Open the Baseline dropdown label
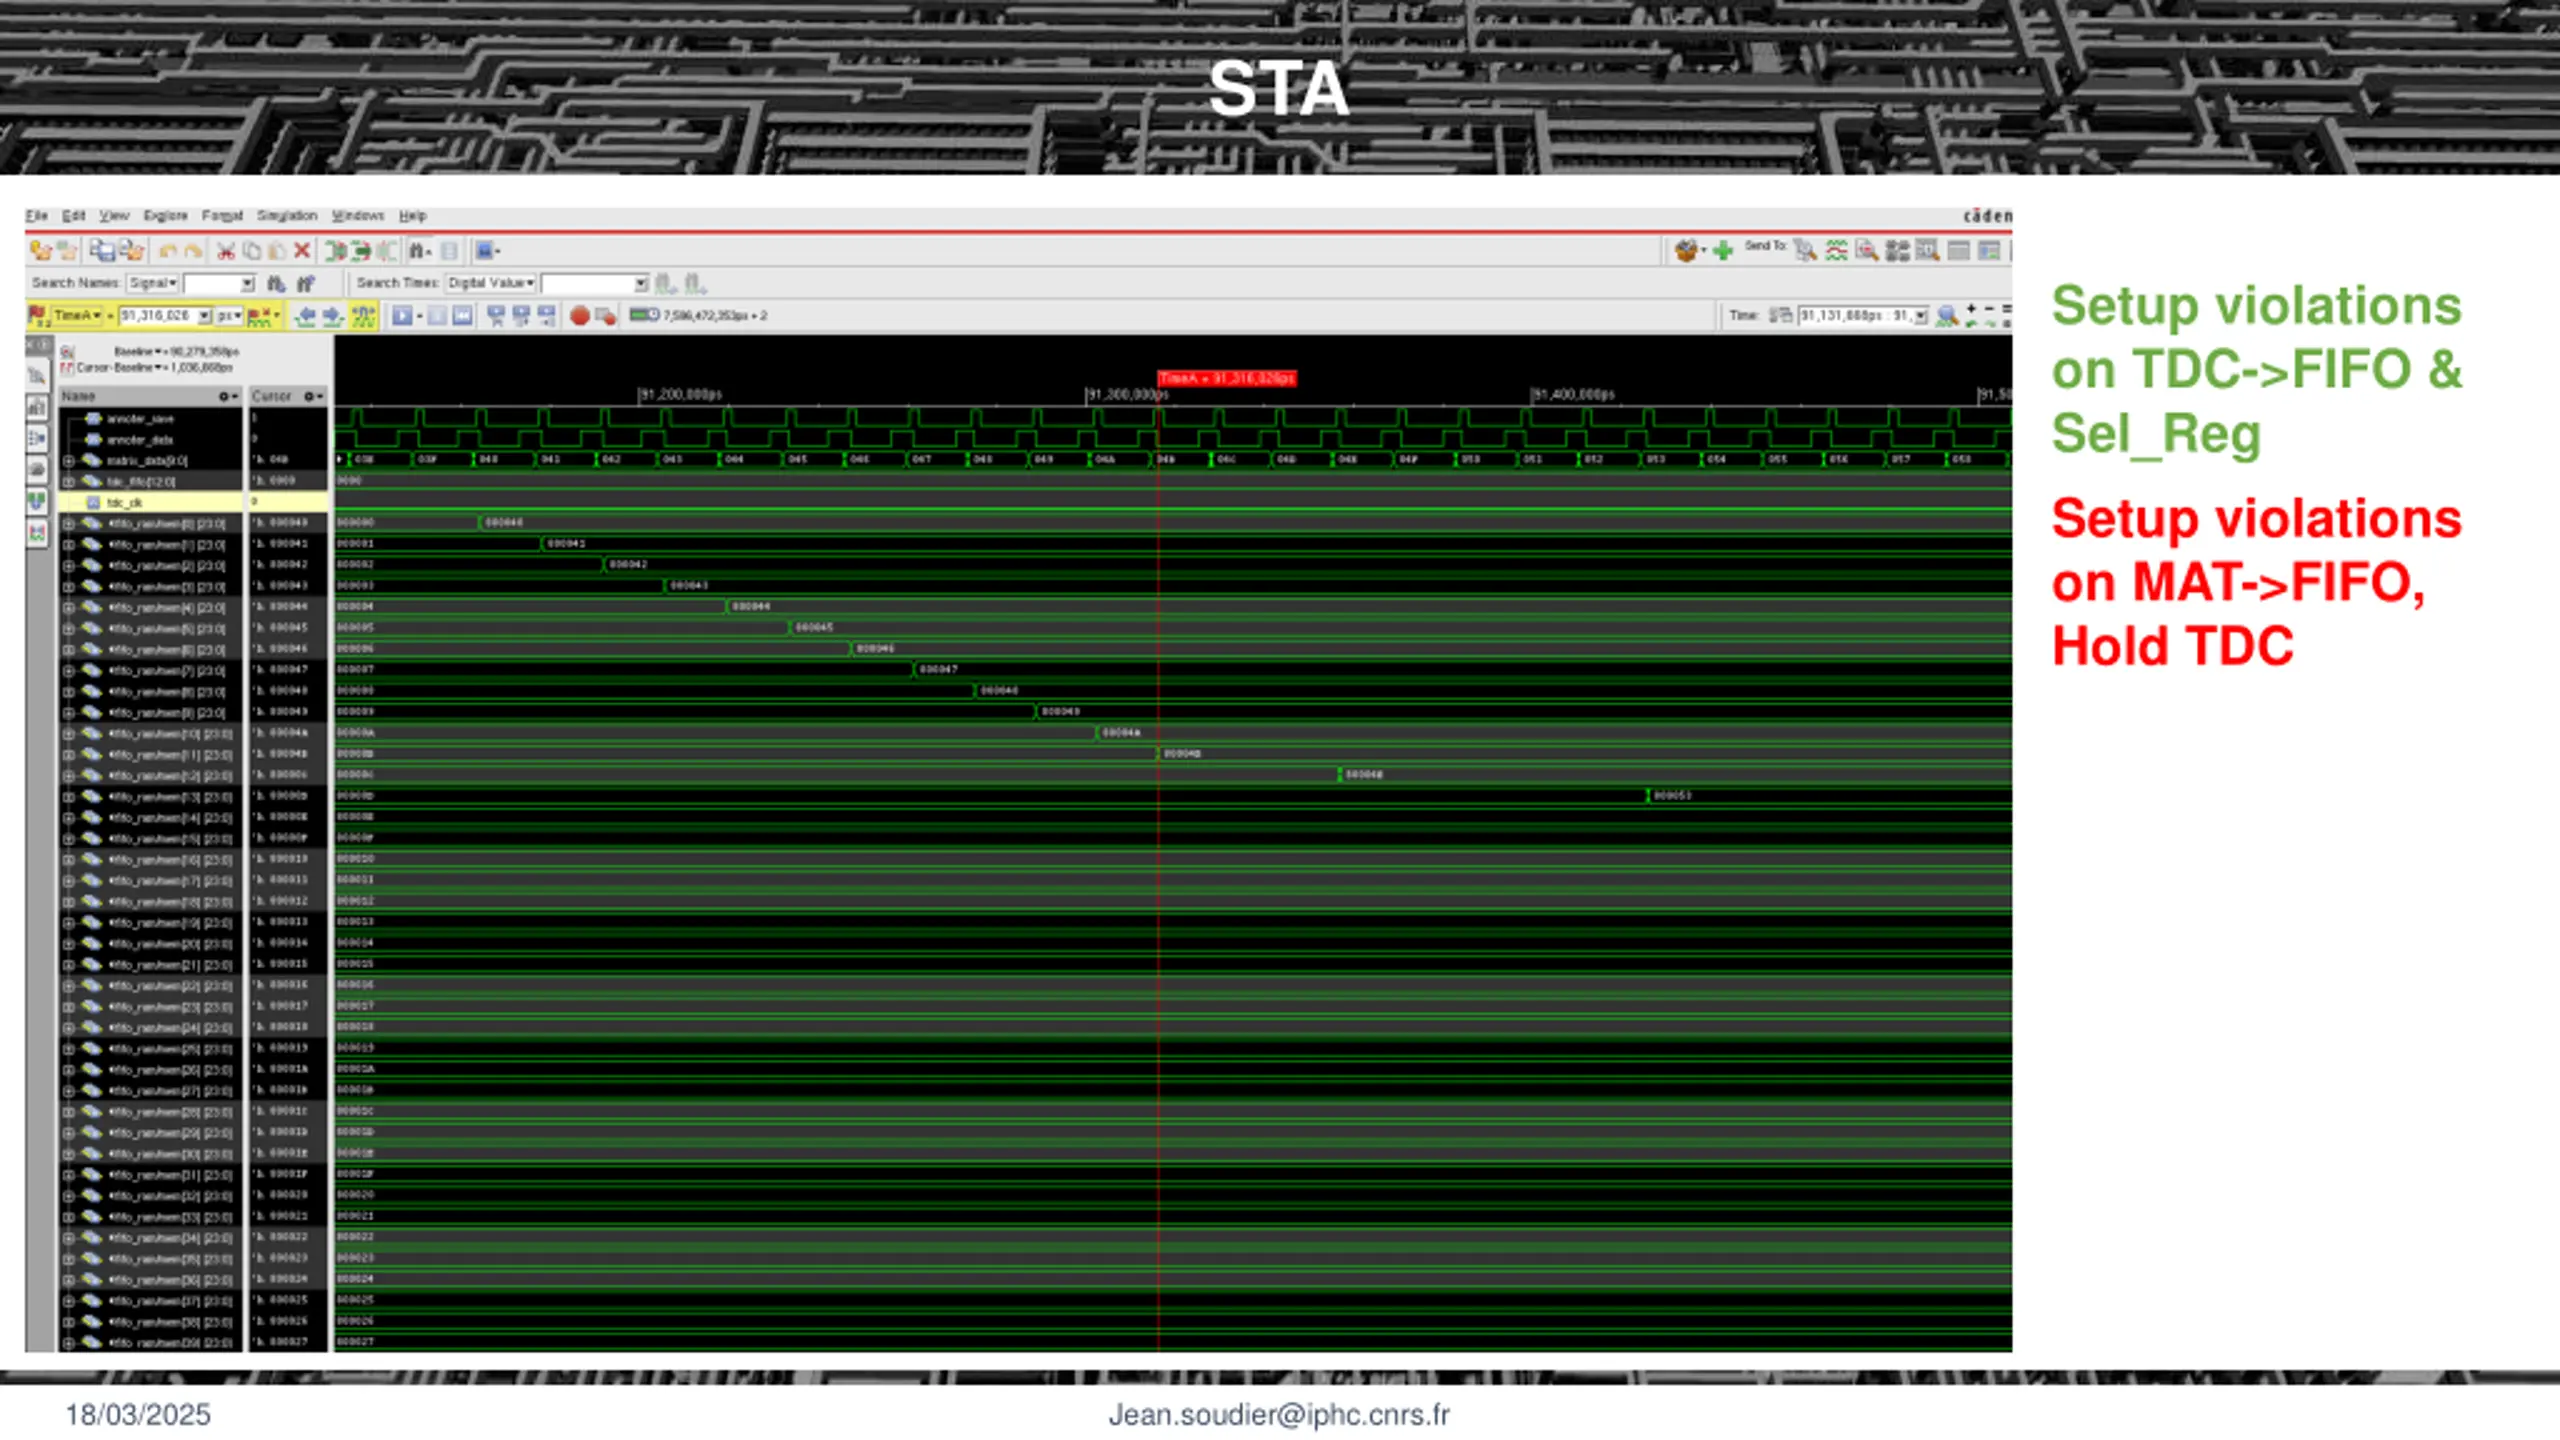Screen dimensions: 2560x1440 (138, 352)
